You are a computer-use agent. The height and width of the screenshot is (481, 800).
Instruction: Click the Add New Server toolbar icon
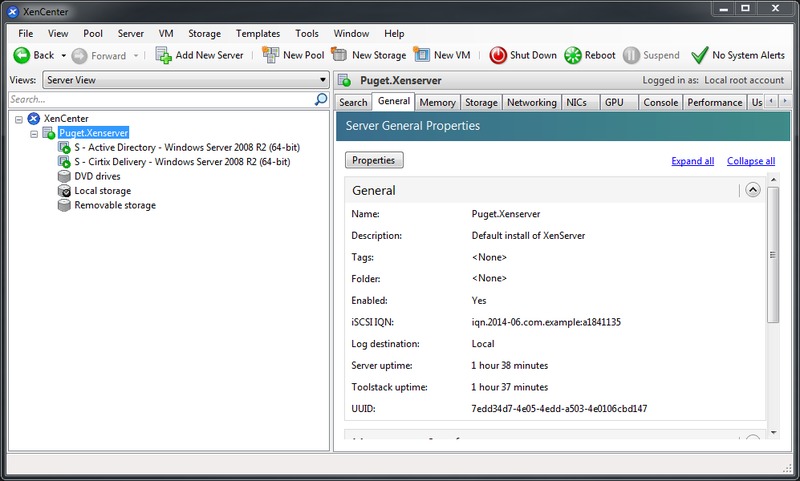tap(163, 56)
